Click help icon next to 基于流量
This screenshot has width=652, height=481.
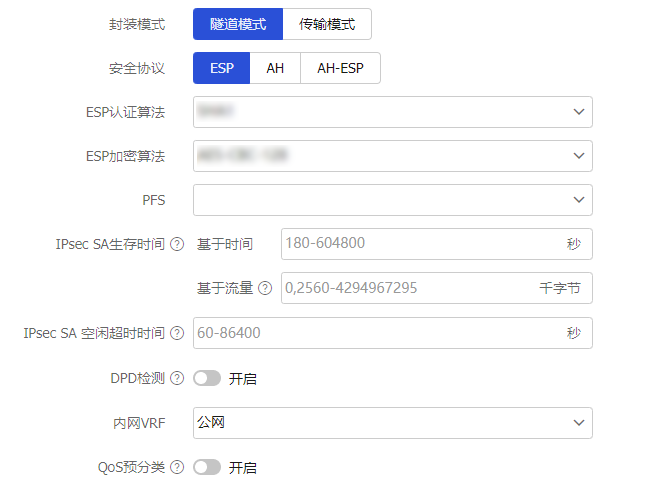265,288
